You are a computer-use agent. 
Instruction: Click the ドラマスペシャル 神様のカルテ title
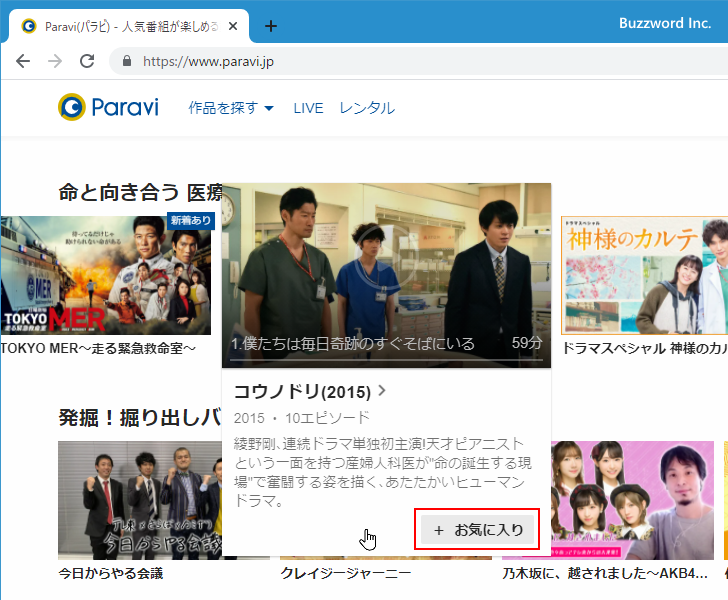click(x=645, y=348)
